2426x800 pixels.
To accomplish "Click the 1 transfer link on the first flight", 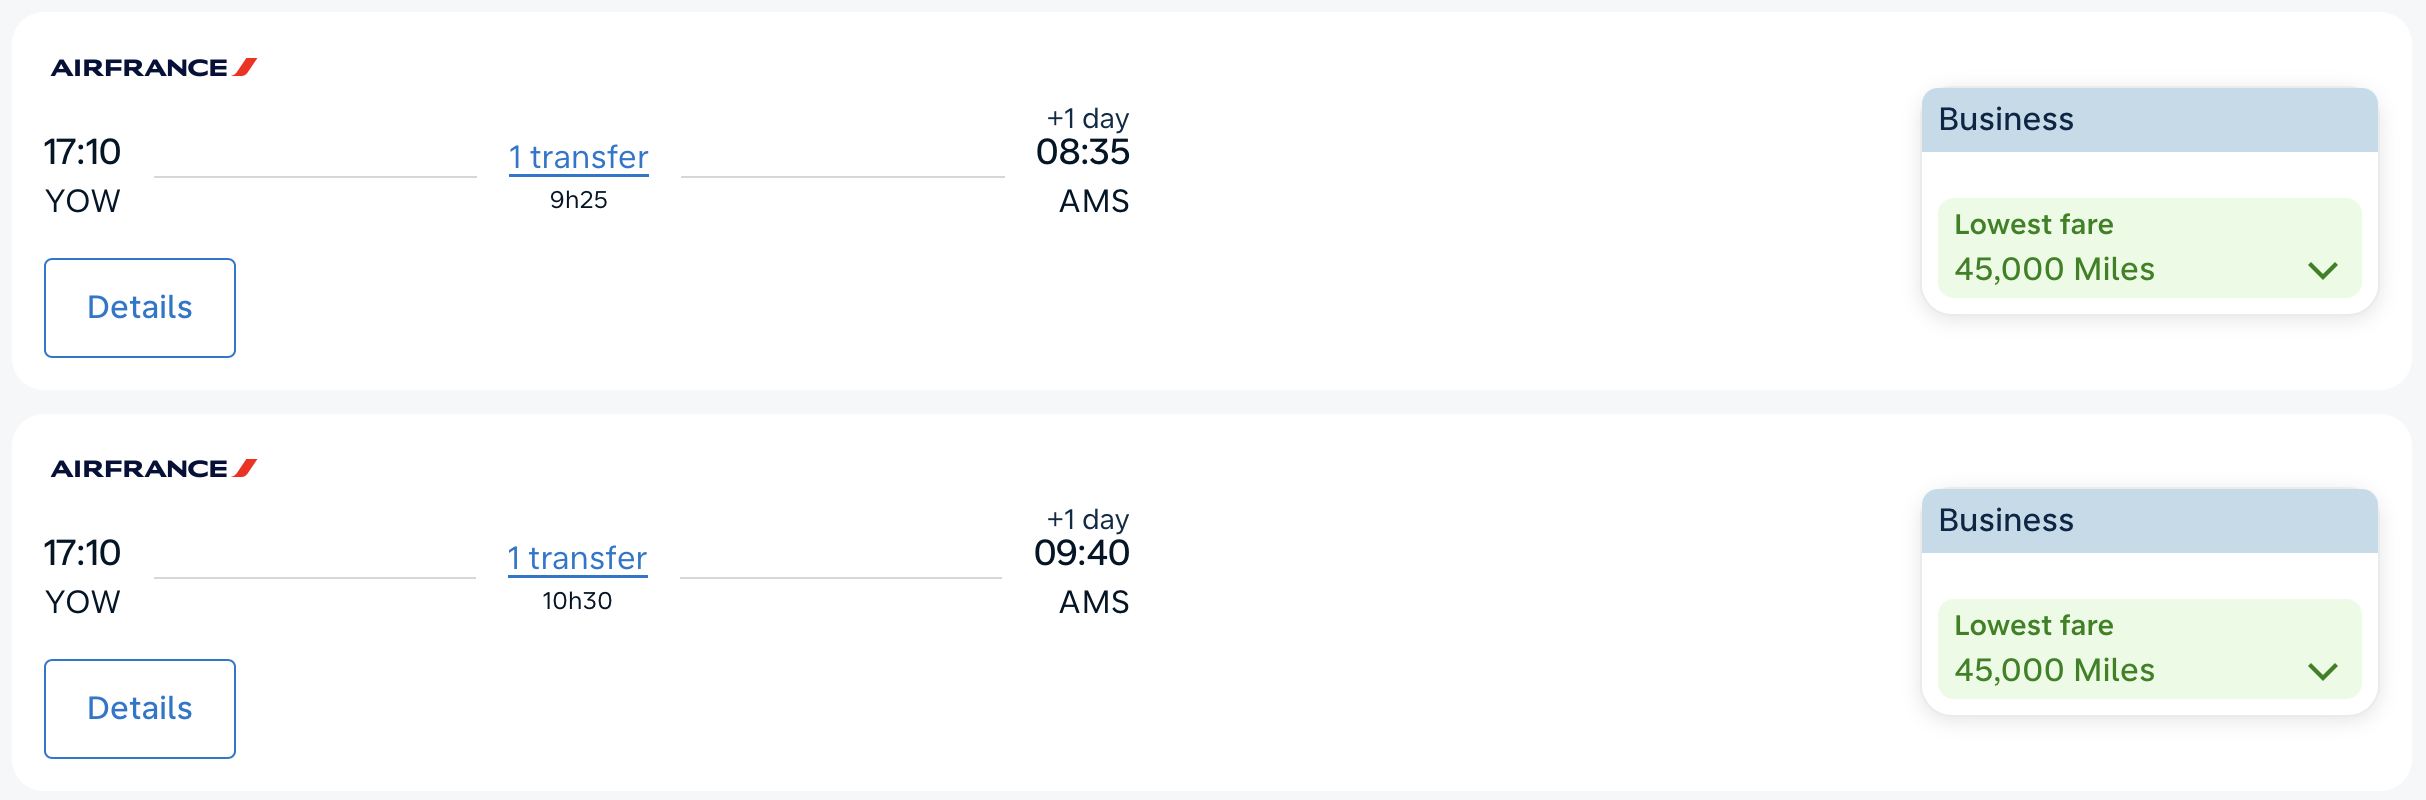I will point(577,156).
